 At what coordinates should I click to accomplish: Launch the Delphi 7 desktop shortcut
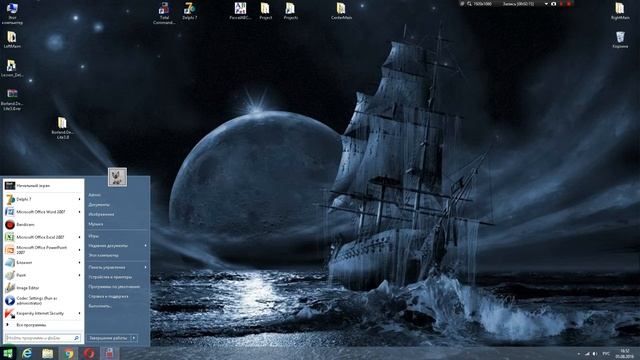(x=189, y=11)
